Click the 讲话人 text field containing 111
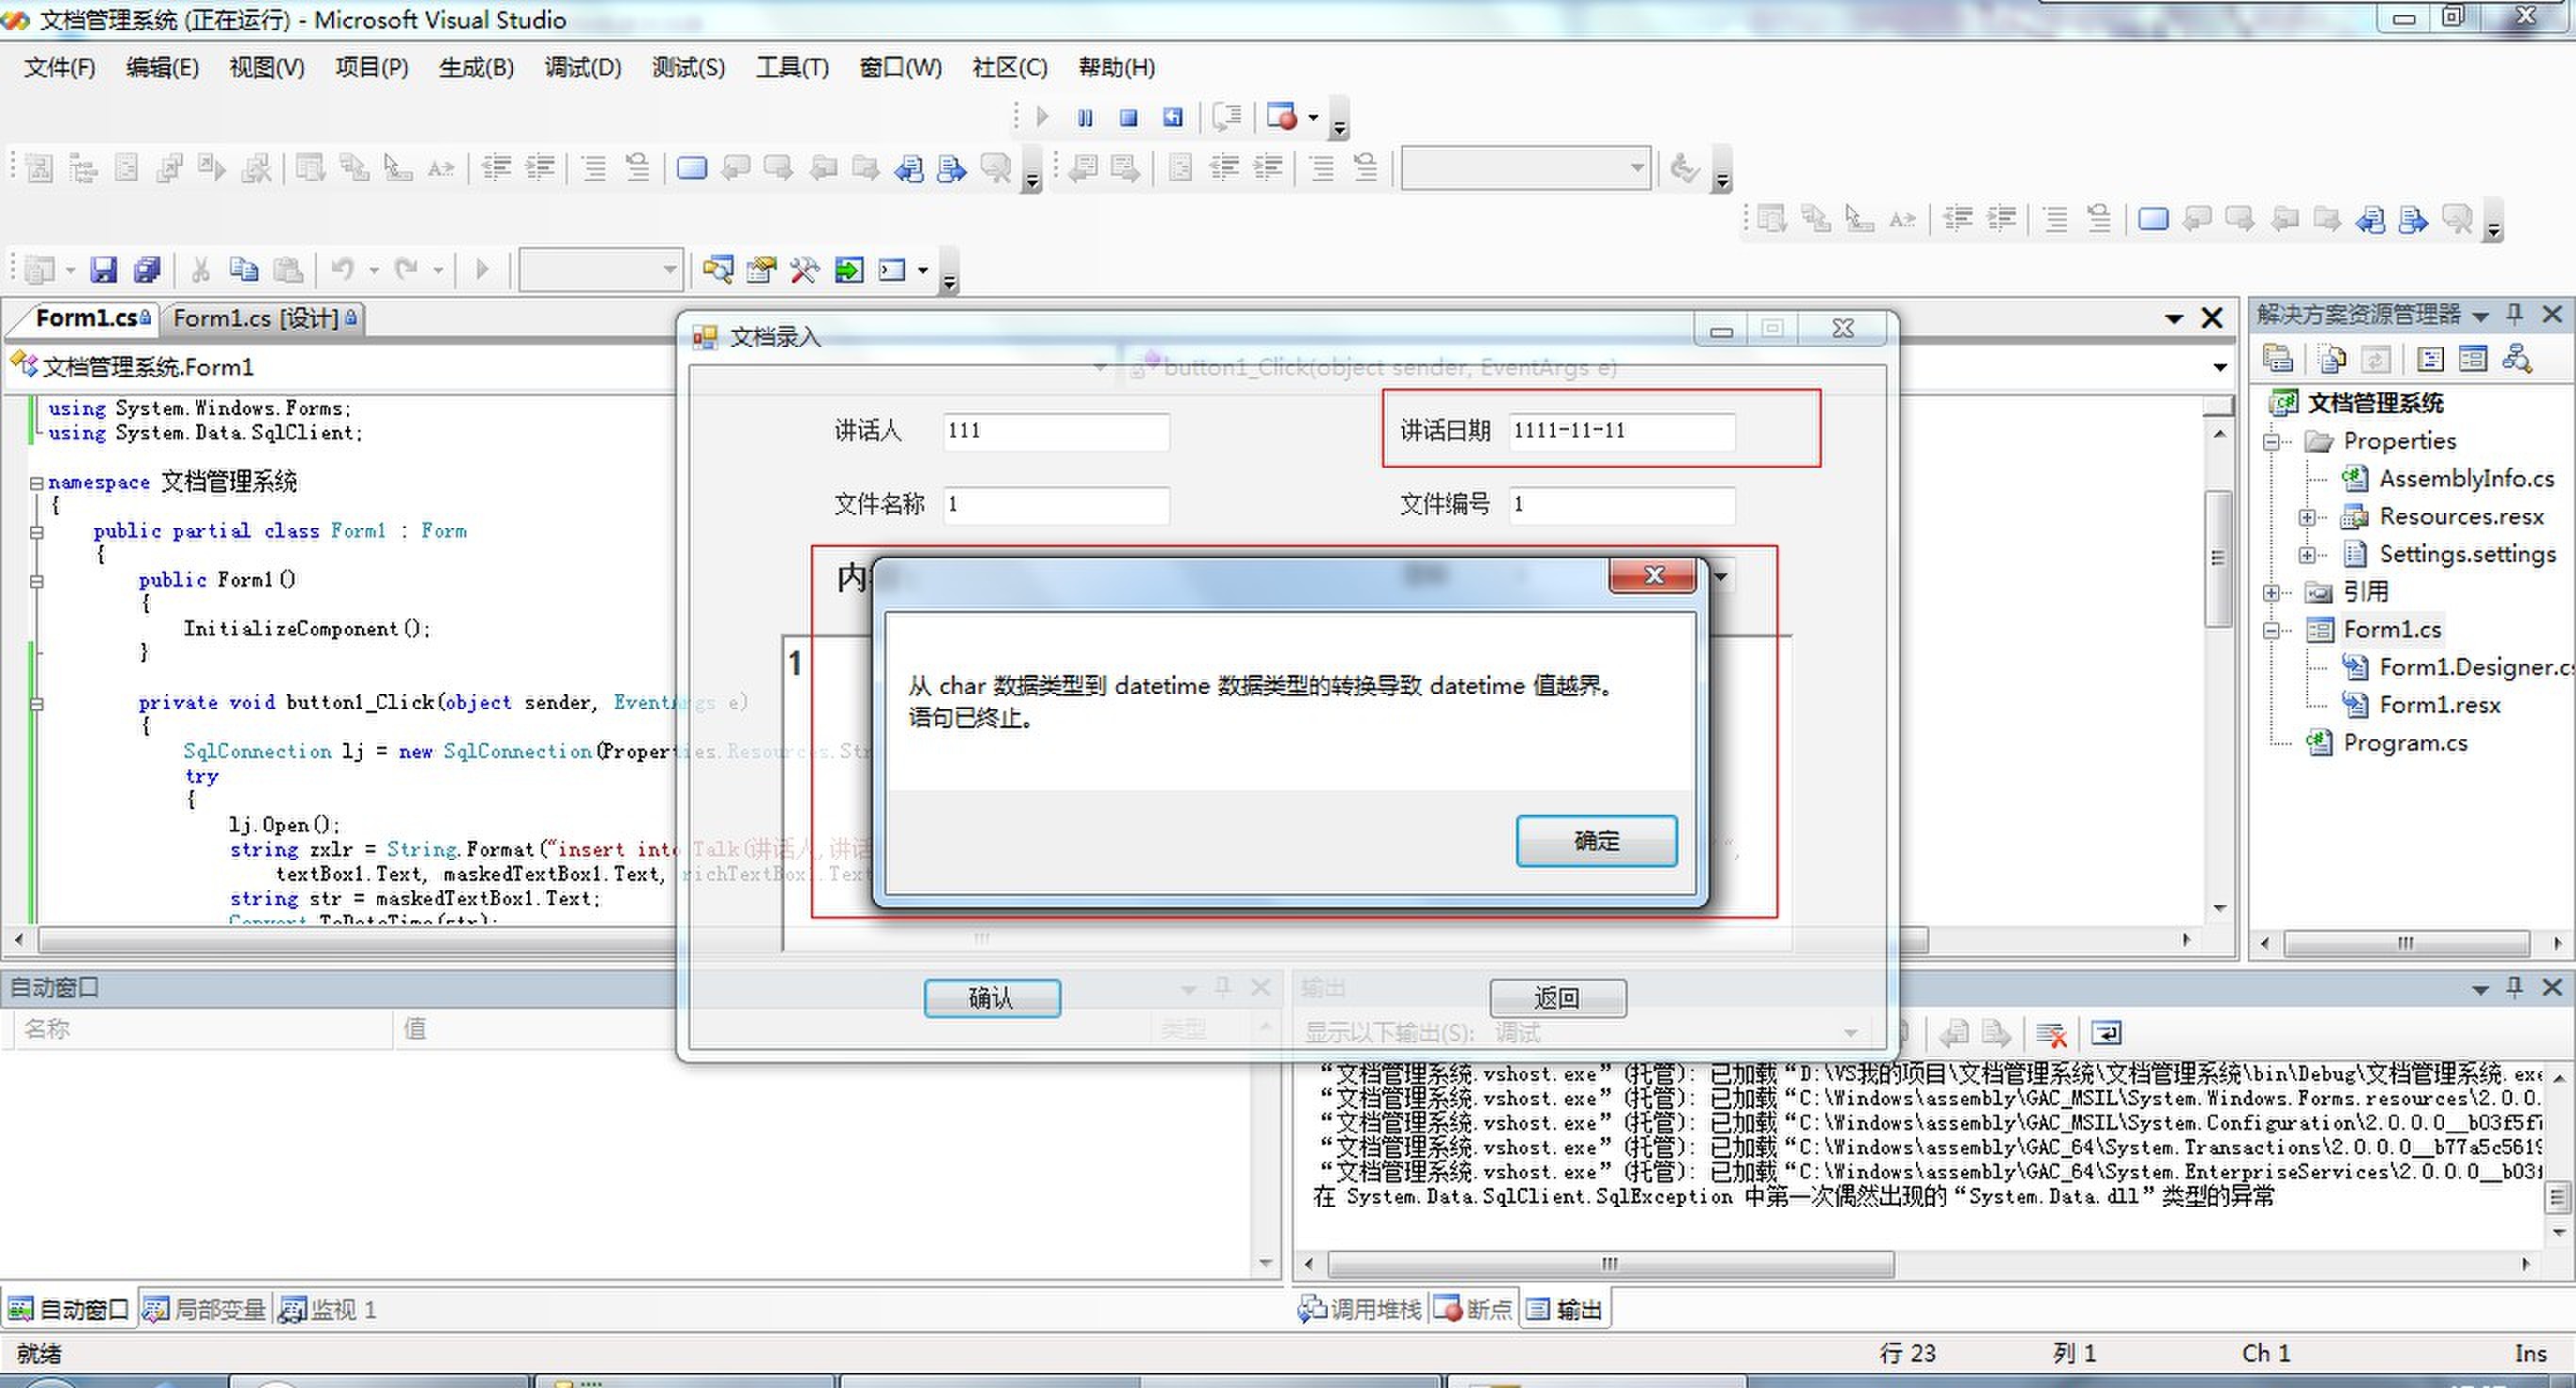2576x1388 pixels. point(1056,431)
